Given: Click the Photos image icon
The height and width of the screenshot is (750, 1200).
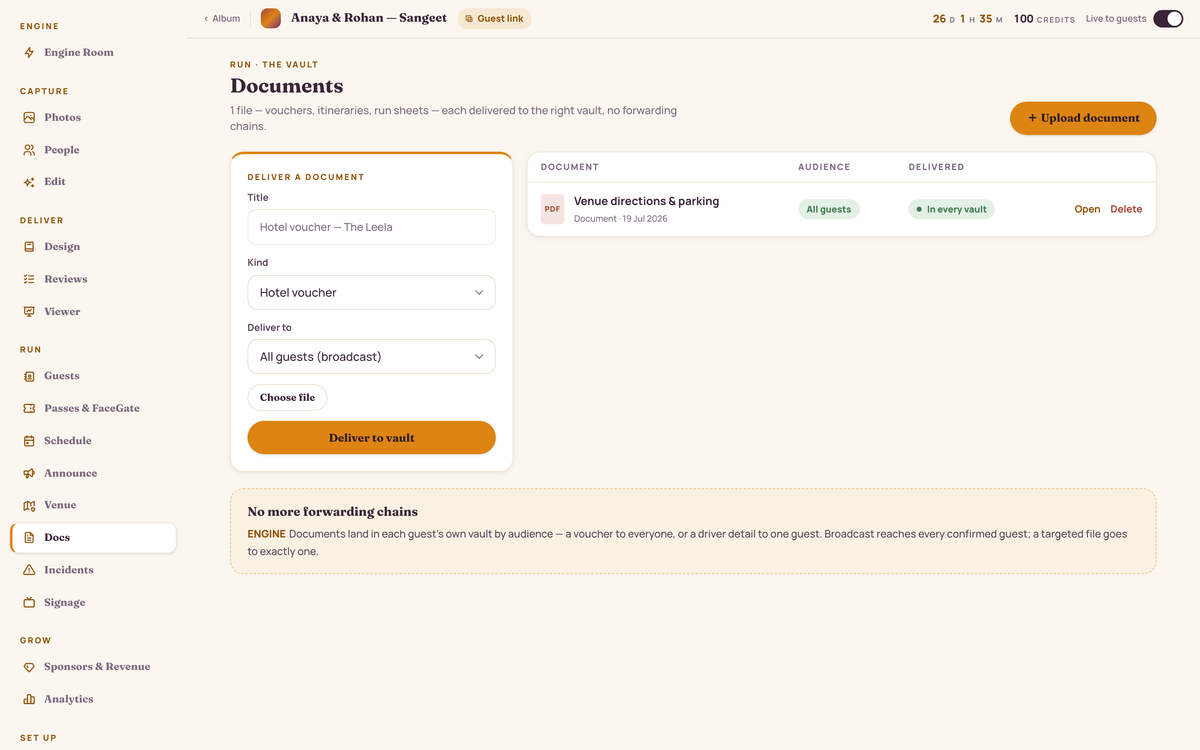Looking at the screenshot, I should tap(29, 117).
